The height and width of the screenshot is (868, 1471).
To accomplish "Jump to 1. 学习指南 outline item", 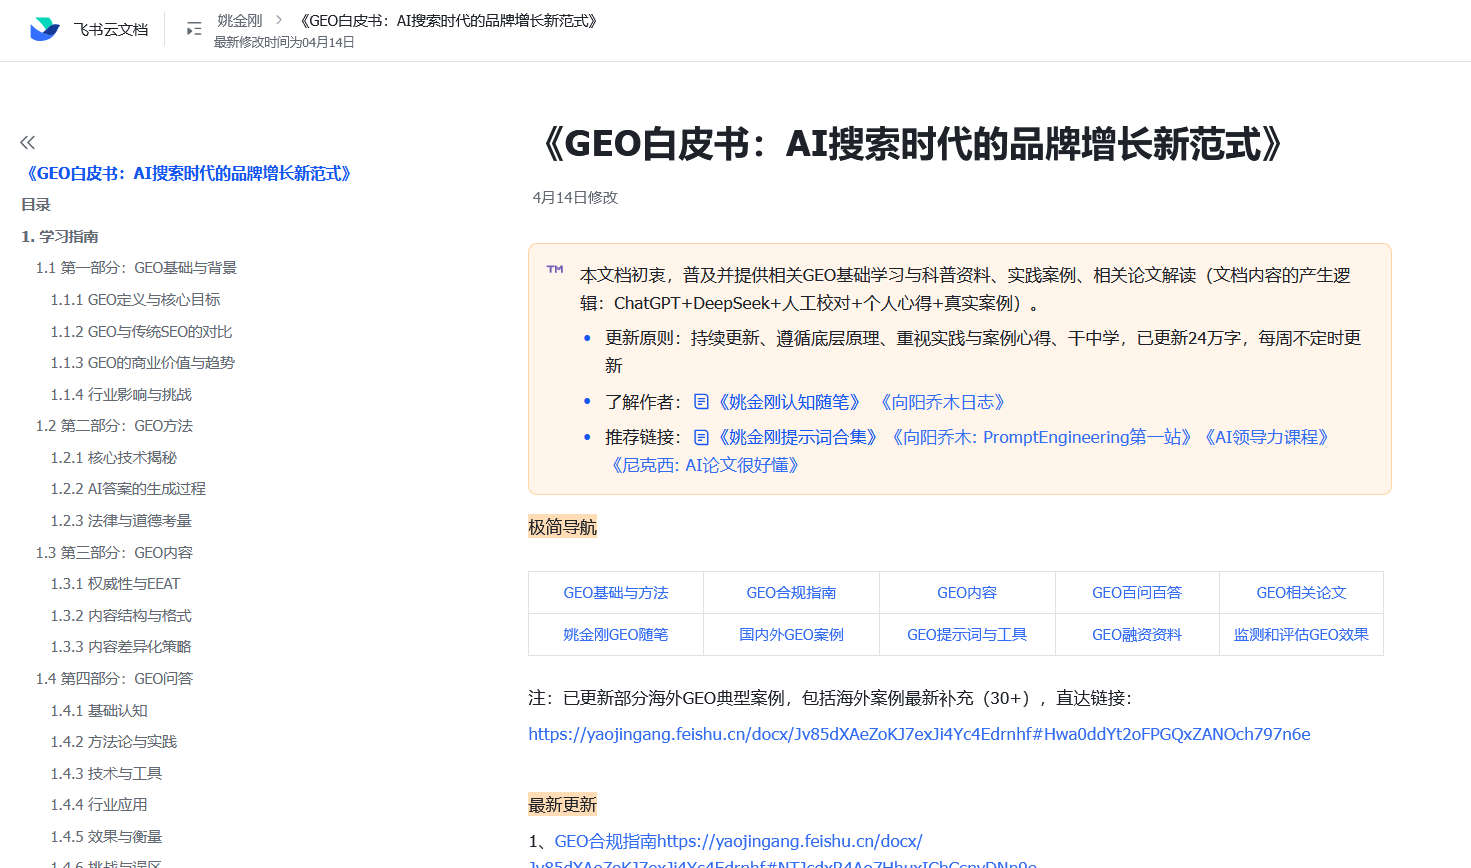I will [60, 237].
